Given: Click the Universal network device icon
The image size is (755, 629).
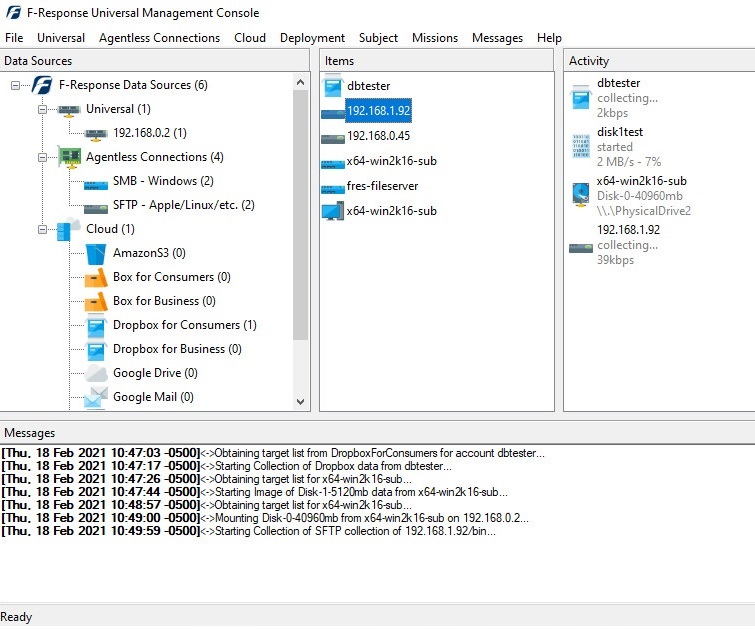Looking at the screenshot, I should (69, 110).
